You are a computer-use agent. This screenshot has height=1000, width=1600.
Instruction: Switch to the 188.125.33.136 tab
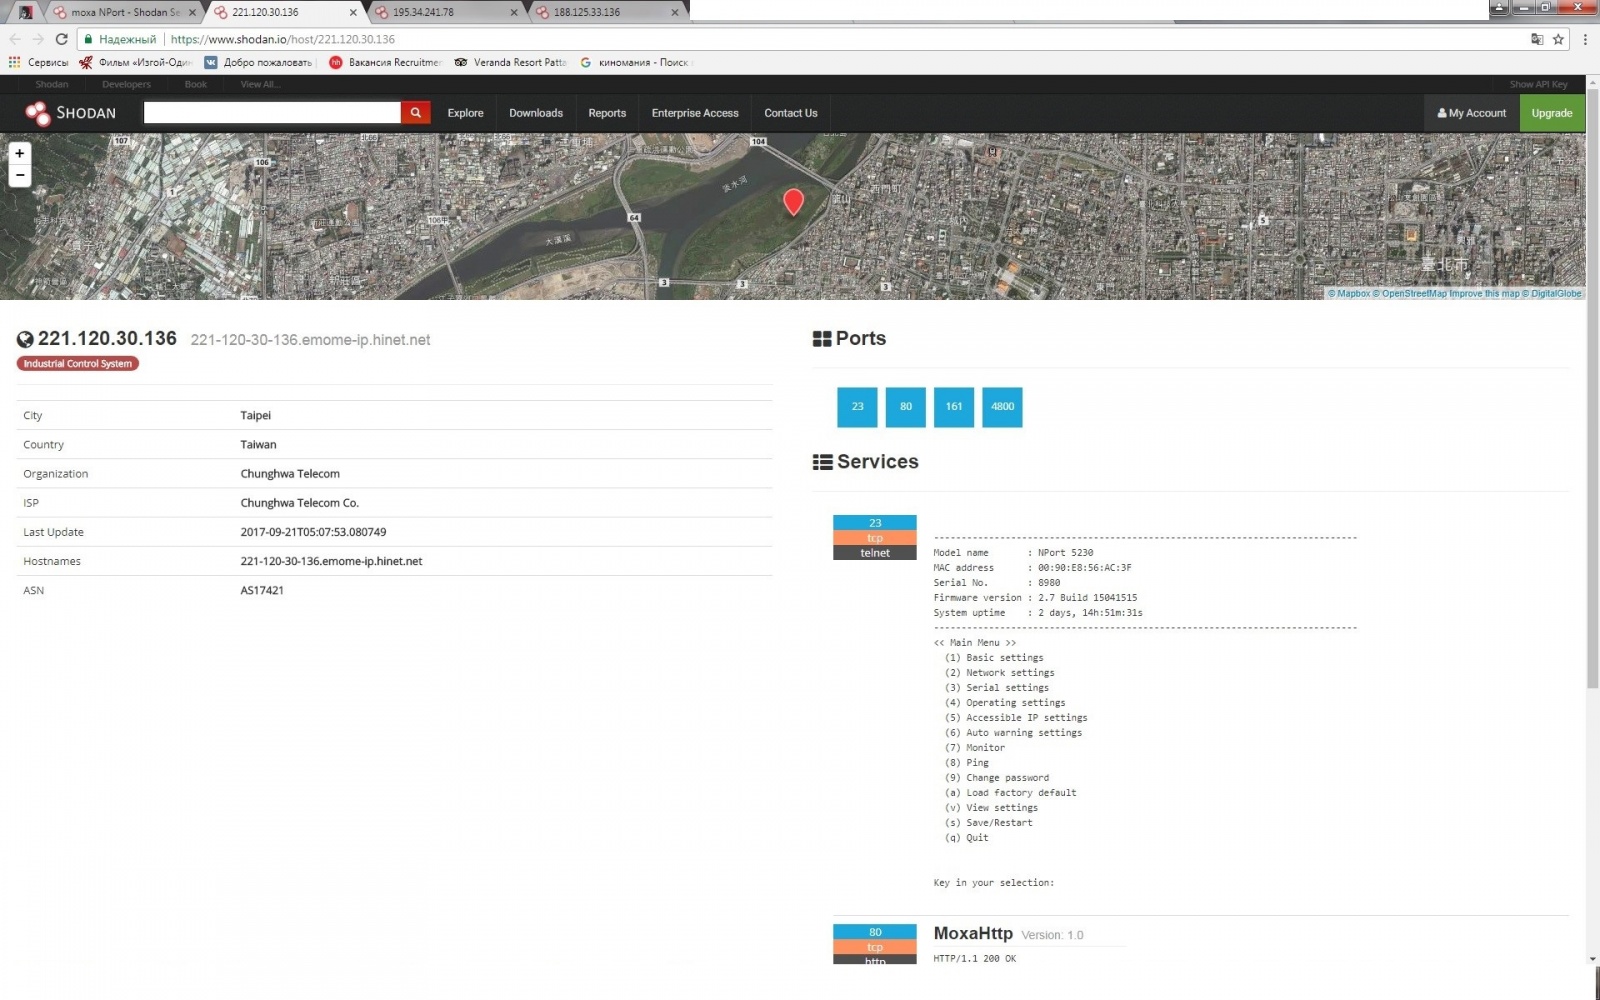(x=606, y=12)
